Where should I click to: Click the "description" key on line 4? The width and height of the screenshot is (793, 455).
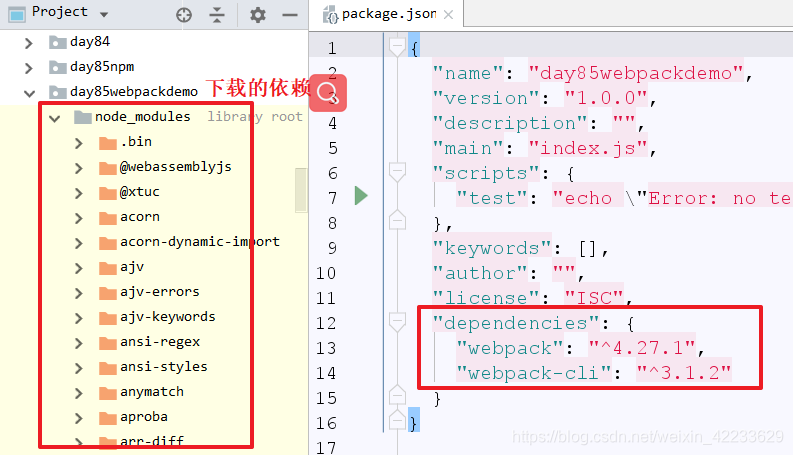[510, 123]
